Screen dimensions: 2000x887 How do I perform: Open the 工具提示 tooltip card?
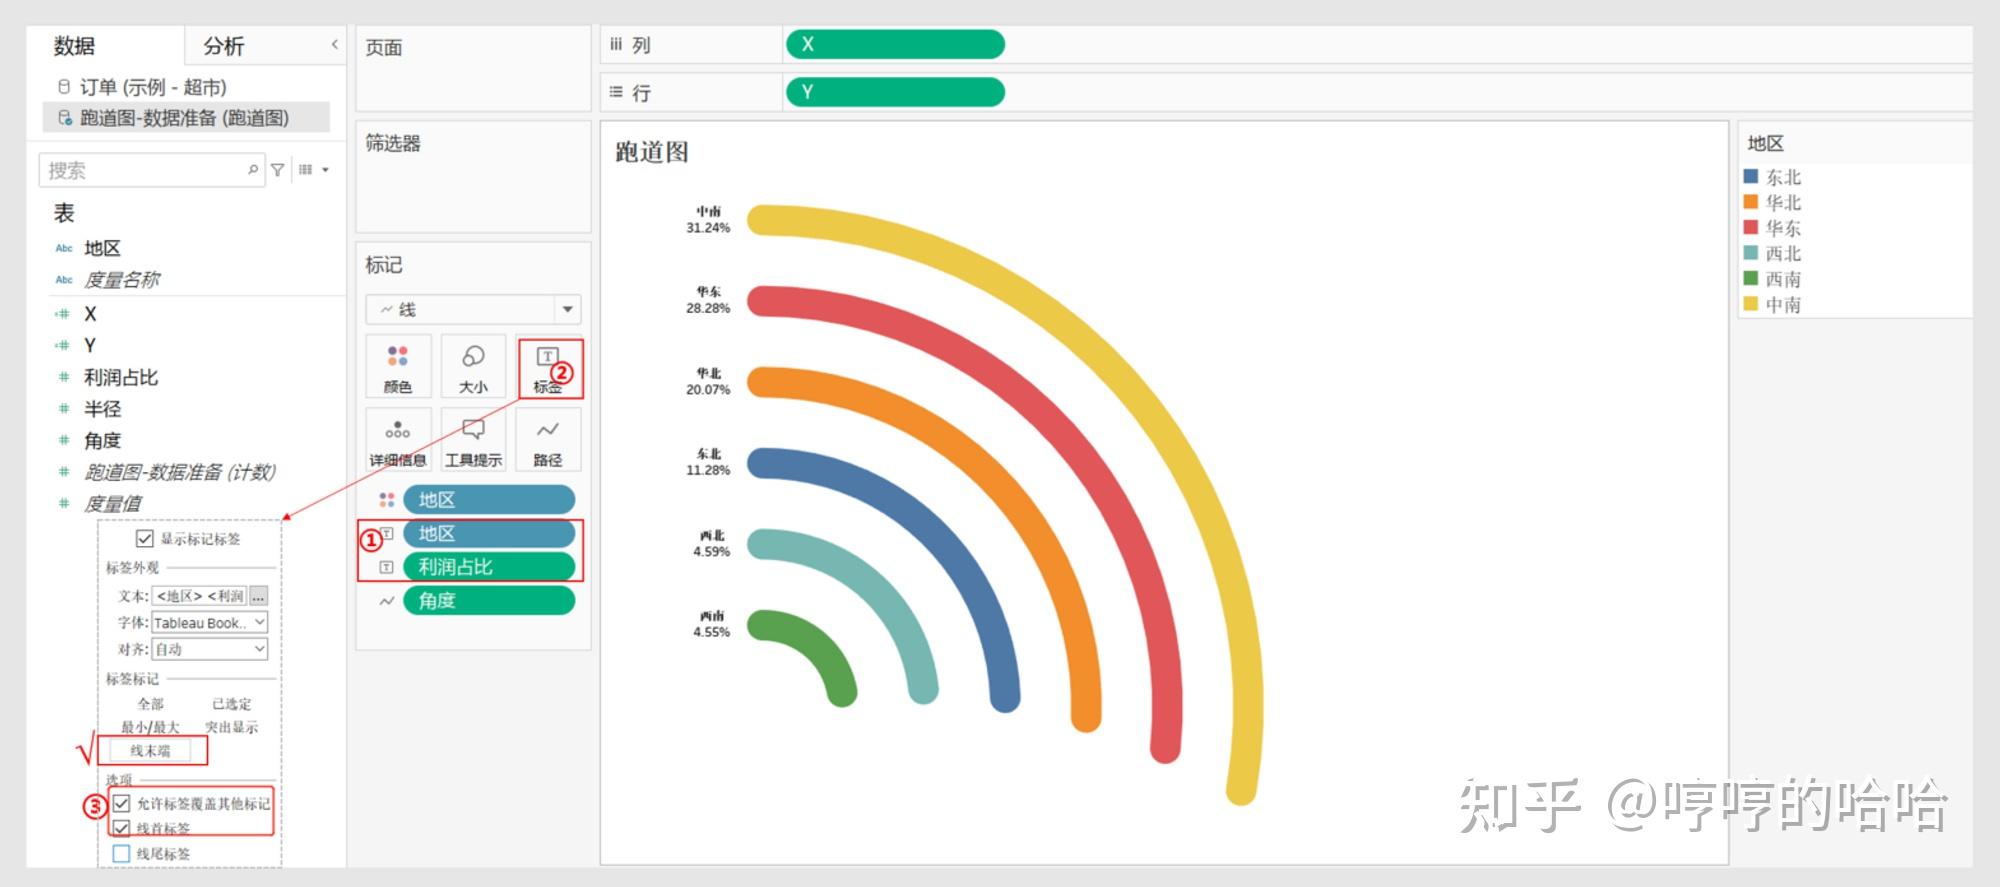473,439
